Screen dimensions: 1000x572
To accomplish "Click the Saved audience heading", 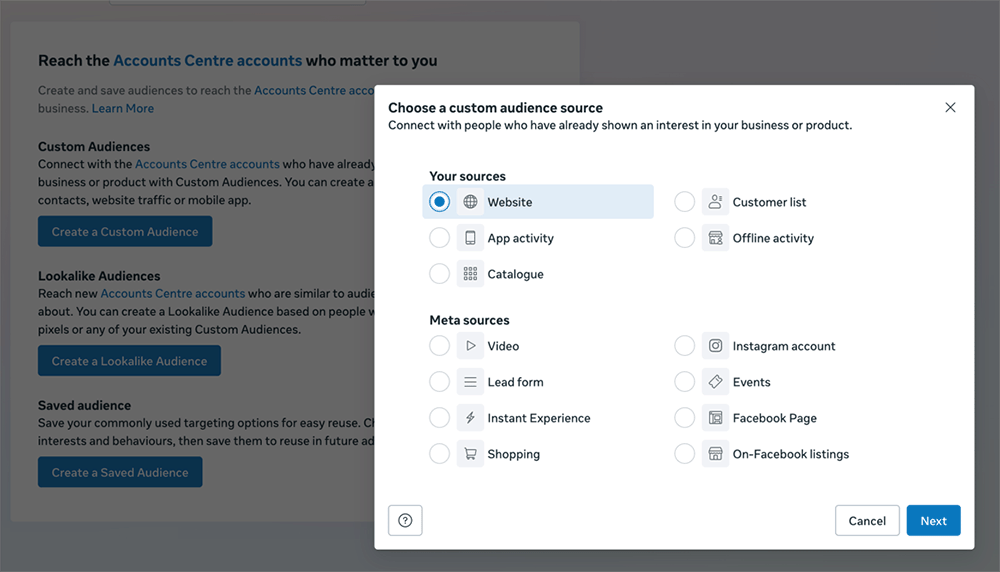I will point(84,405).
